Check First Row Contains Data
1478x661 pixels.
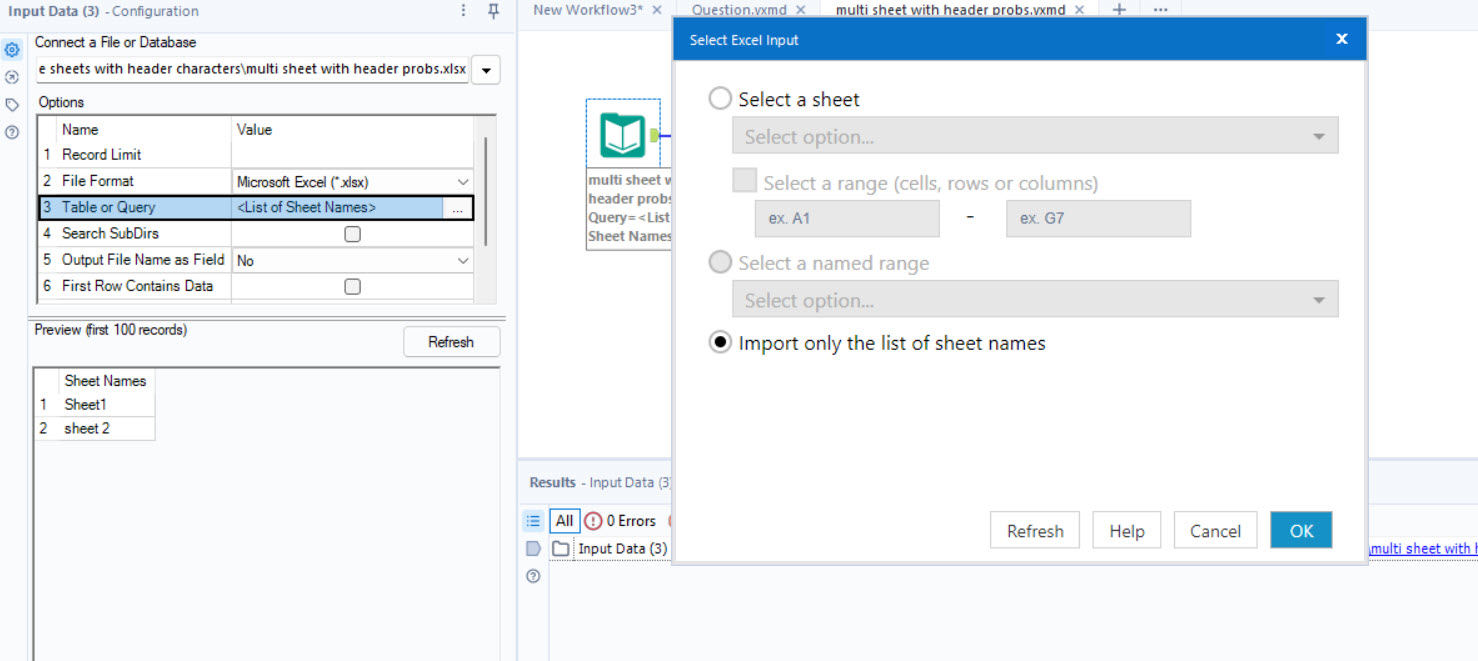352,286
